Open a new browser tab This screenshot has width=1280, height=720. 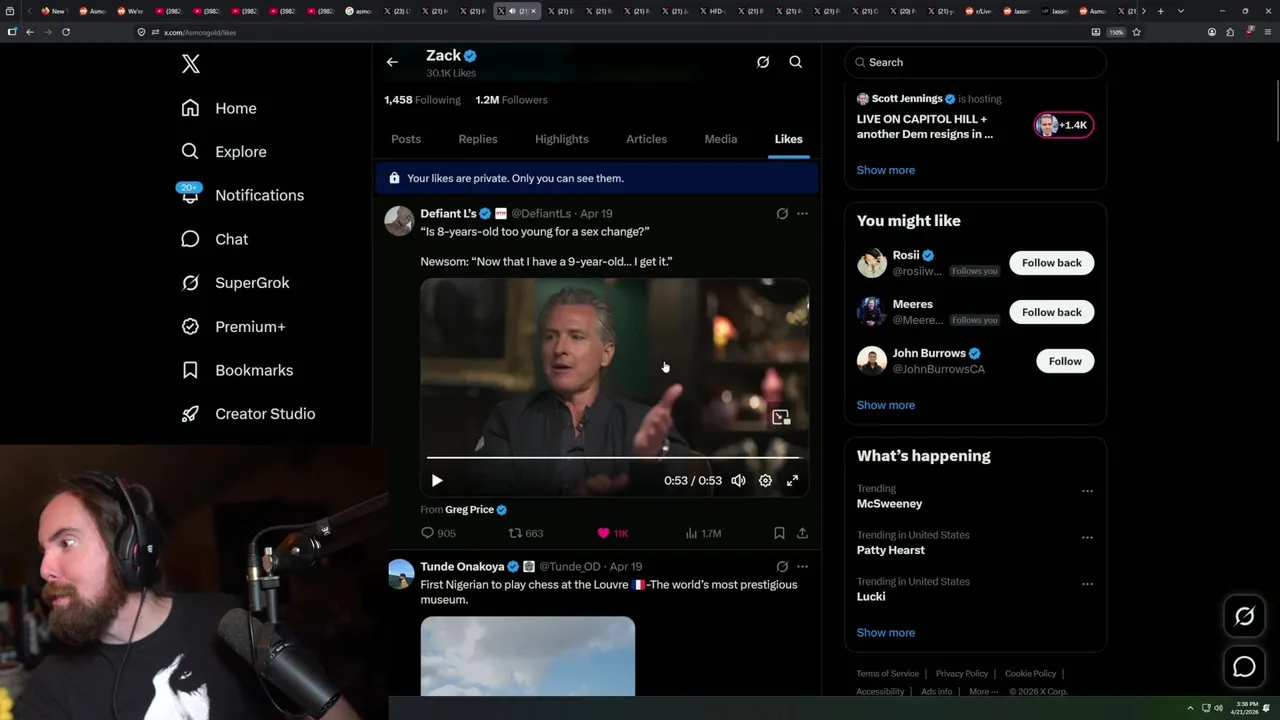click(x=1160, y=11)
